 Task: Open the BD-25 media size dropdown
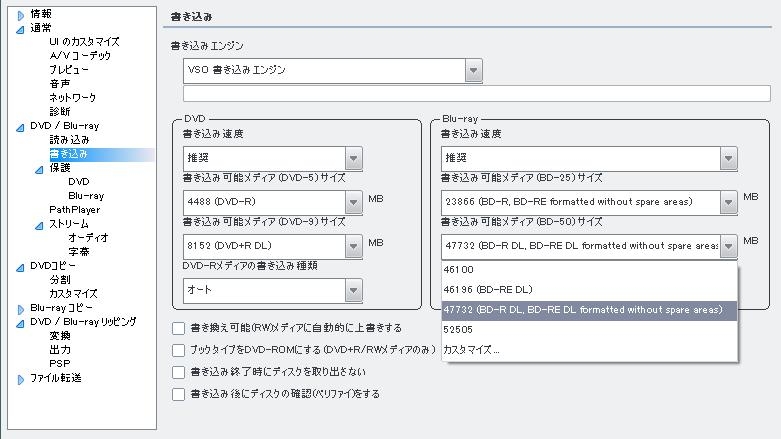pyautogui.click(x=728, y=202)
